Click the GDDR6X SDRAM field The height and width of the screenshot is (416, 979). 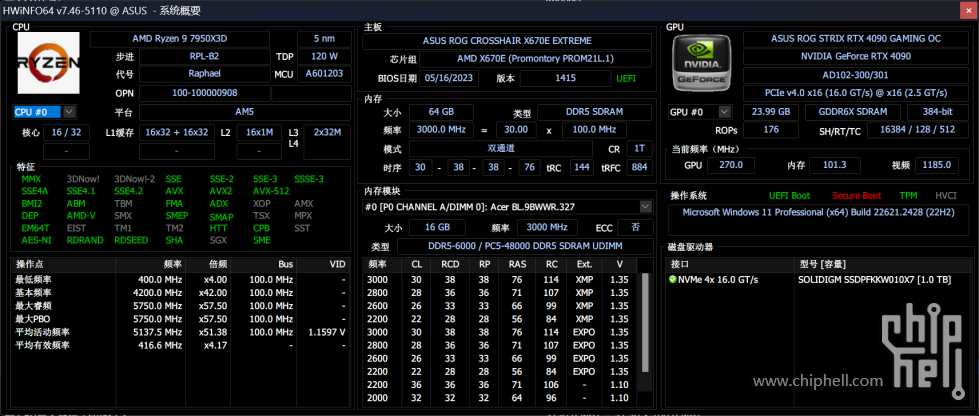tap(852, 112)
